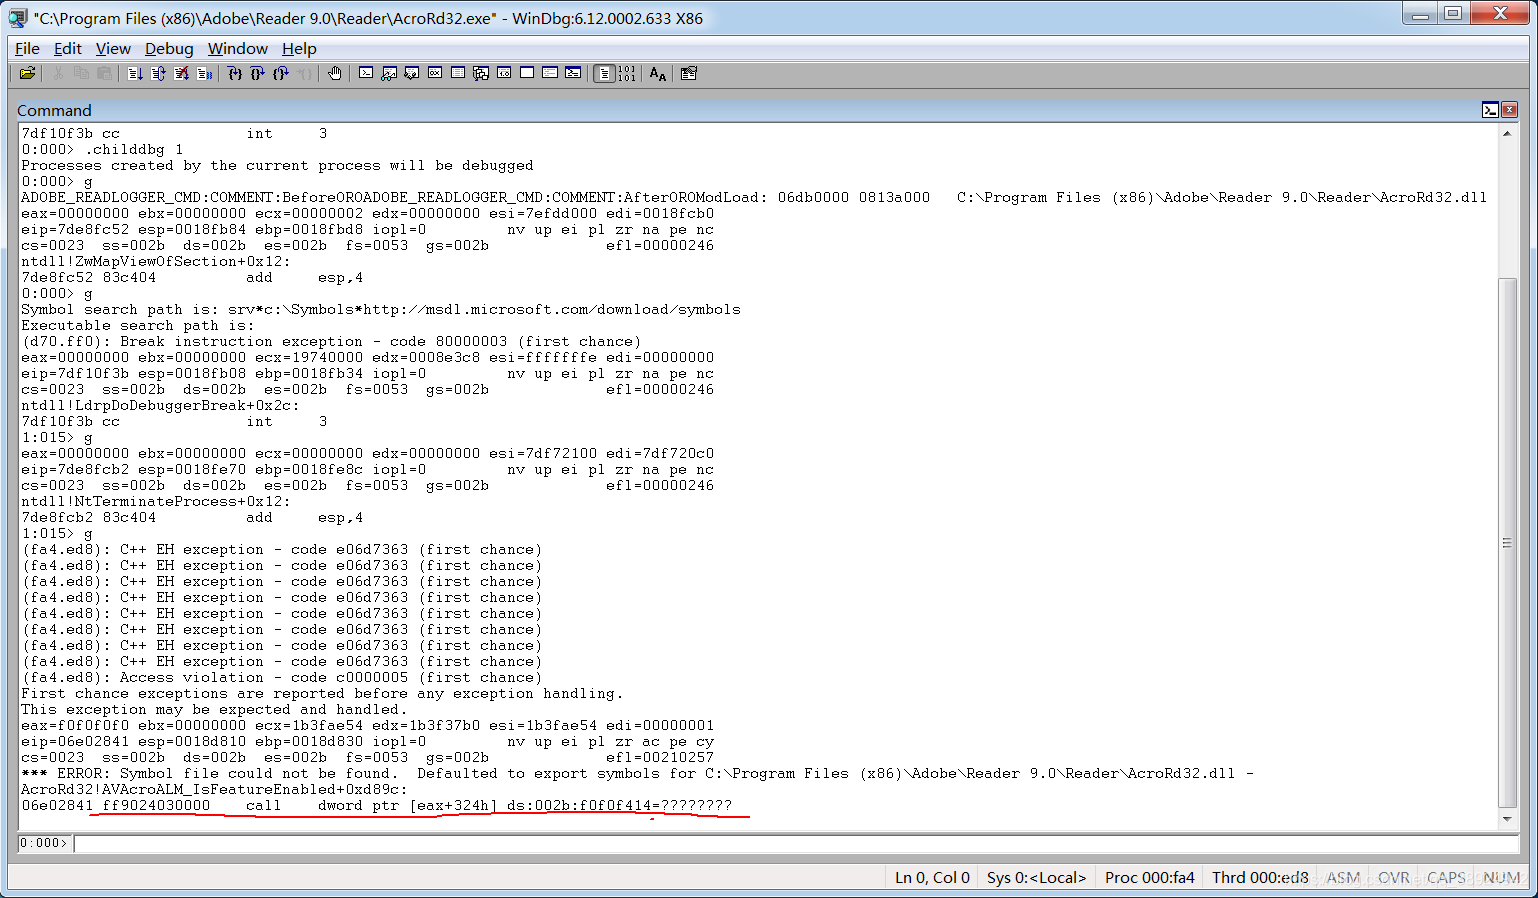Open the Call Stack window toolbar icon
1538x898 pixels.
481,73
